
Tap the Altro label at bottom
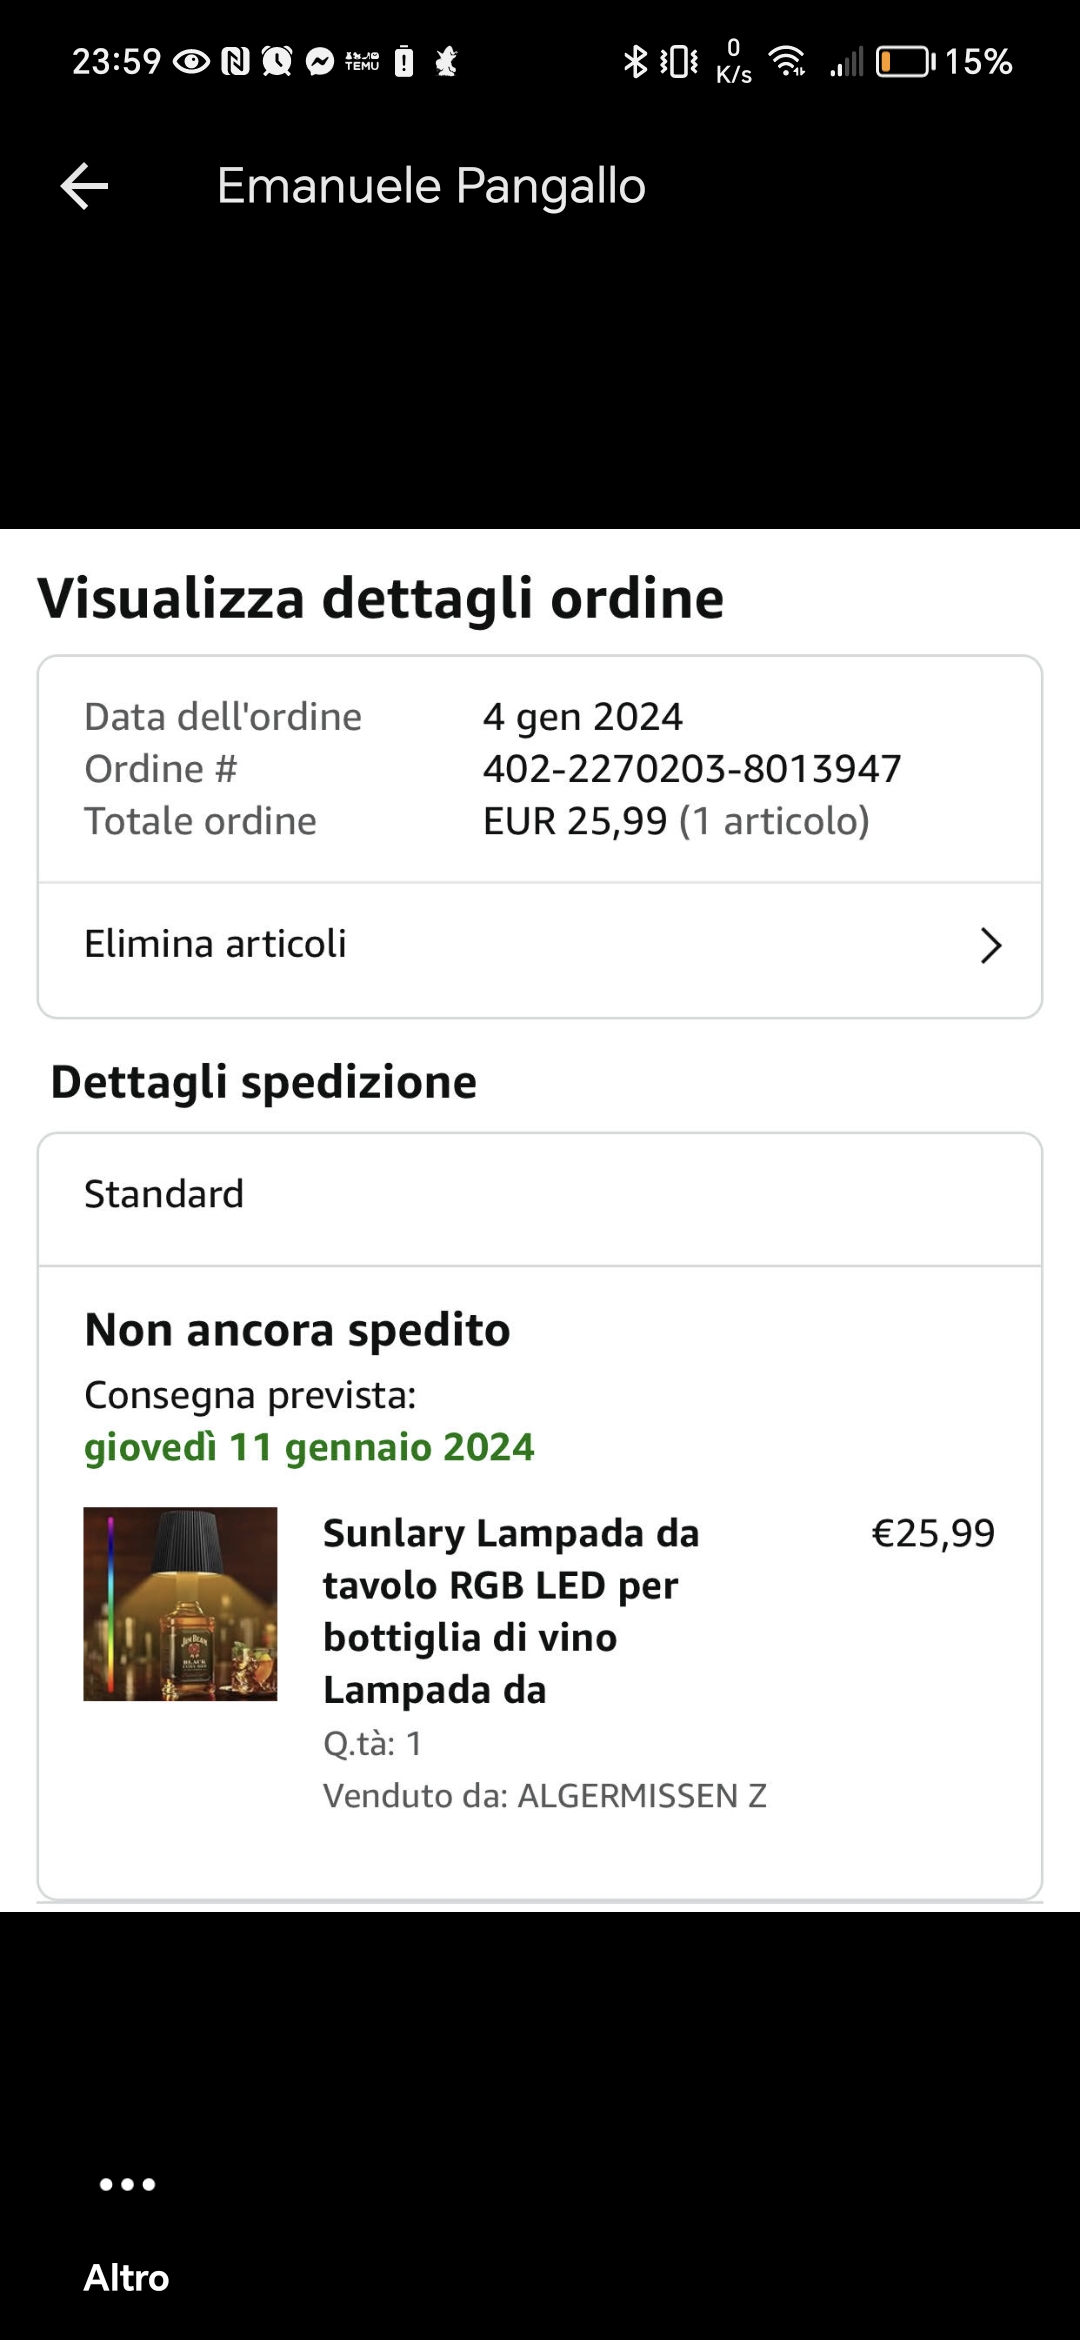[x=127, y=2278]
